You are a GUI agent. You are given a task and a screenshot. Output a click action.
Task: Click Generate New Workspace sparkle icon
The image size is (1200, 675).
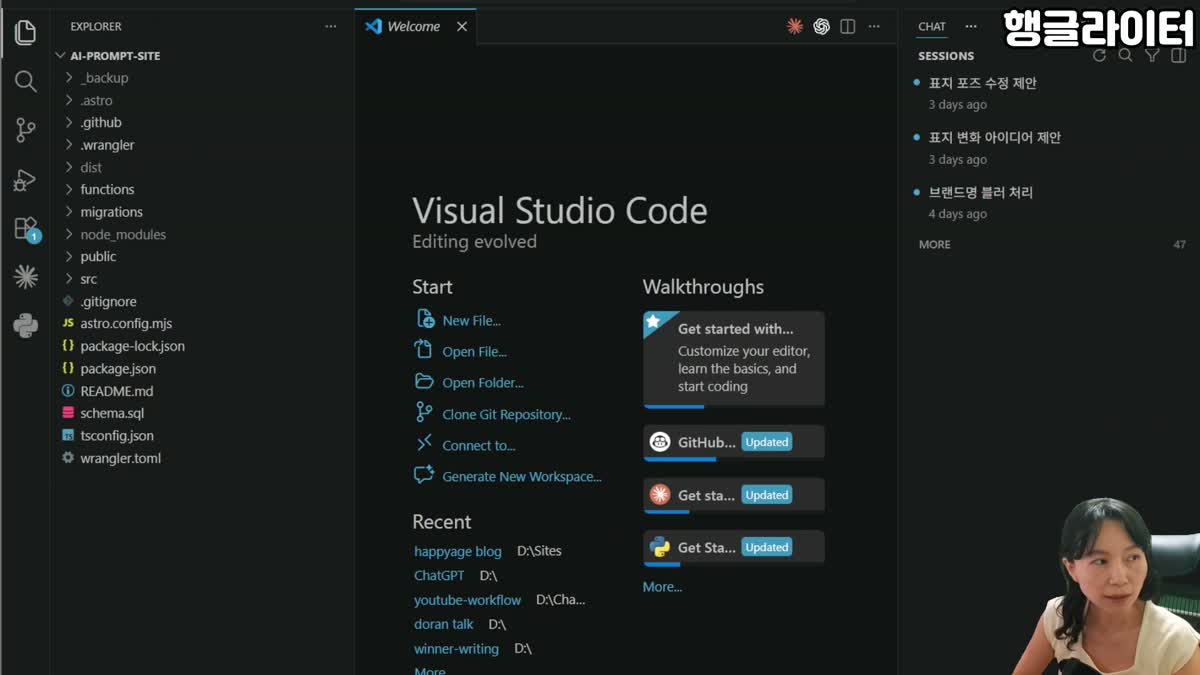424,475
